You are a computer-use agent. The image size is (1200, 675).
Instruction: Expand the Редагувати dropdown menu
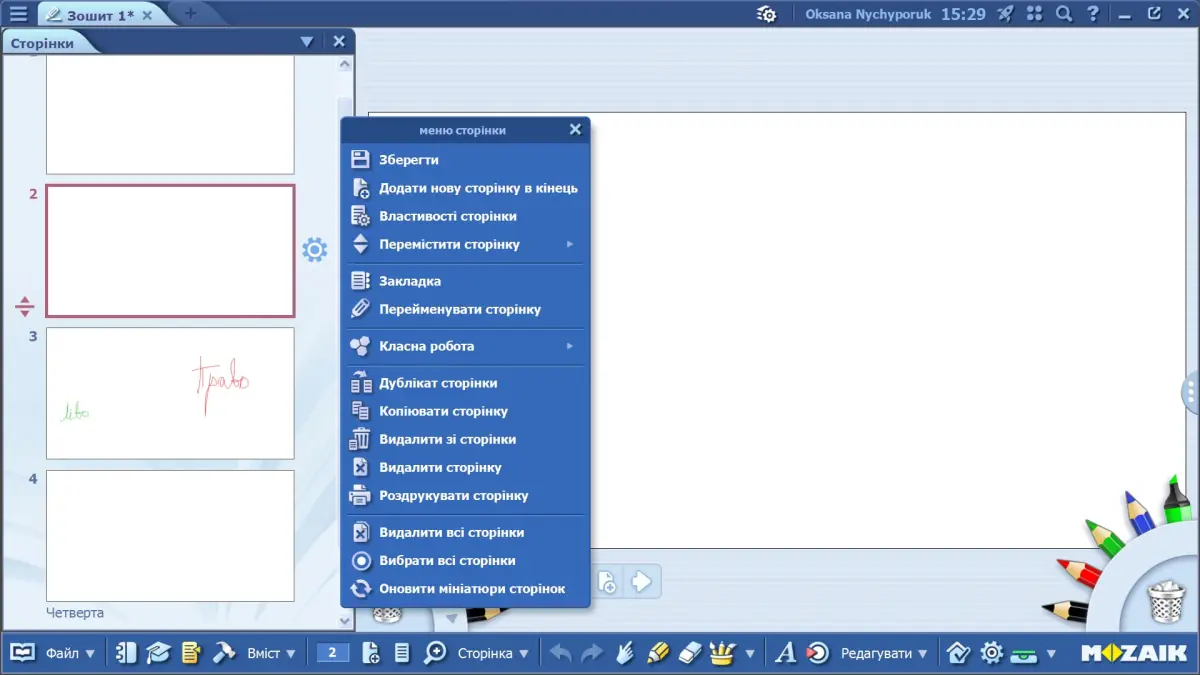pyautogui.click(x=884, y=653)
